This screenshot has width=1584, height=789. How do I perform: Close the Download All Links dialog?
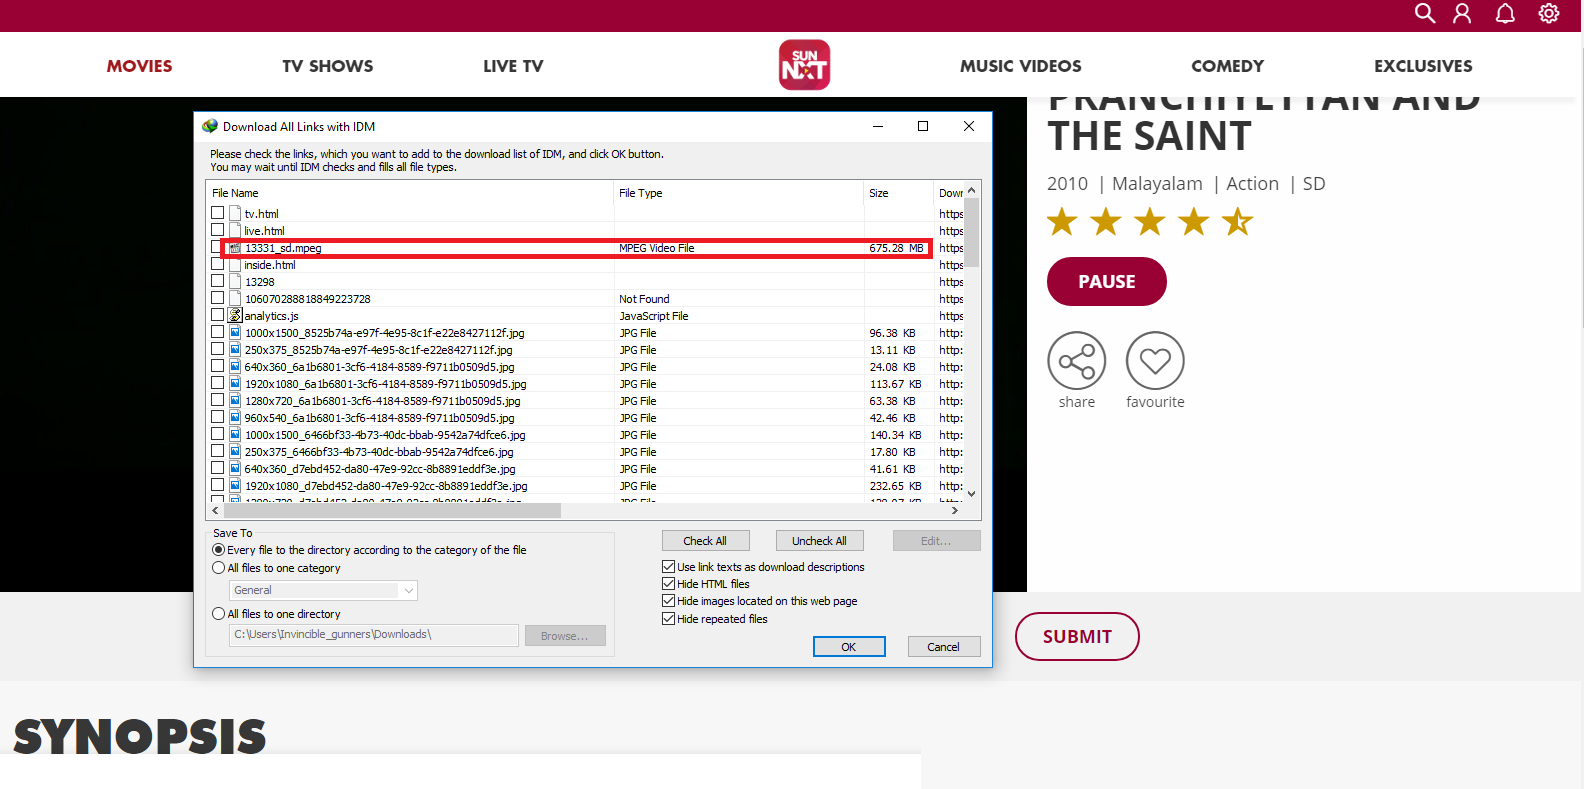coord(969,126)
